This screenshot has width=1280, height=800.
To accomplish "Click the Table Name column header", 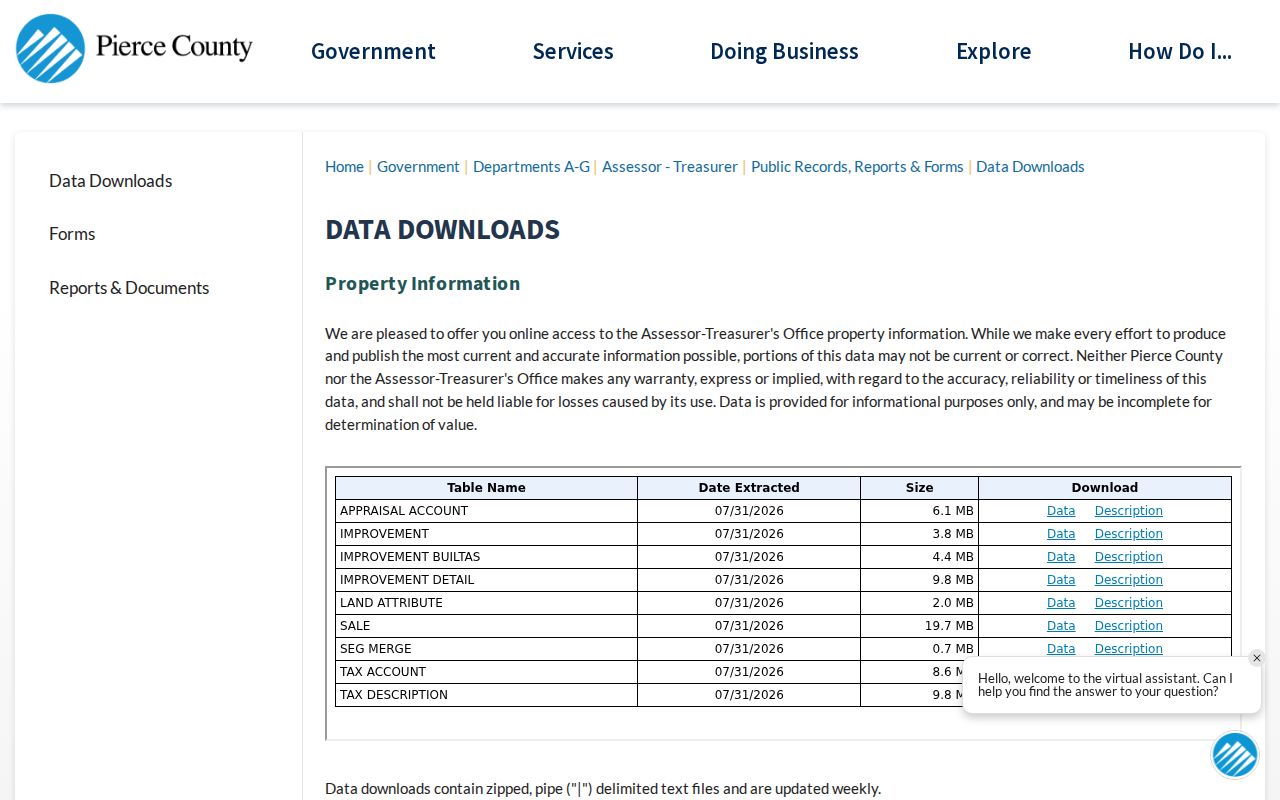I will [486, 488].
